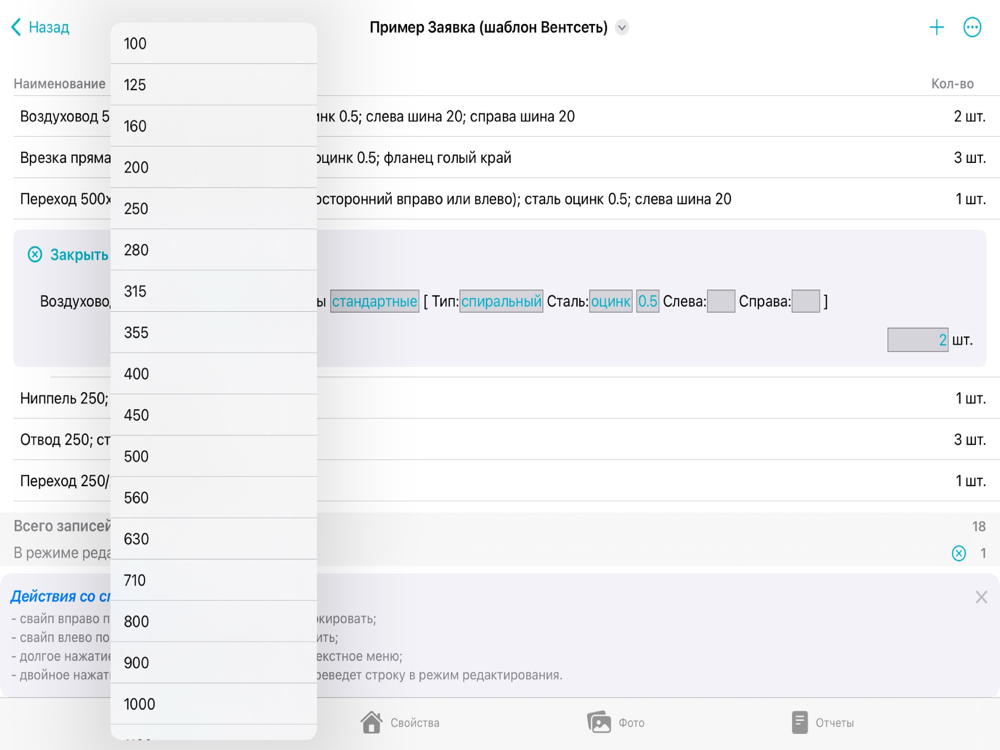
Task: Select the 500 option
Action: point(214,457)
